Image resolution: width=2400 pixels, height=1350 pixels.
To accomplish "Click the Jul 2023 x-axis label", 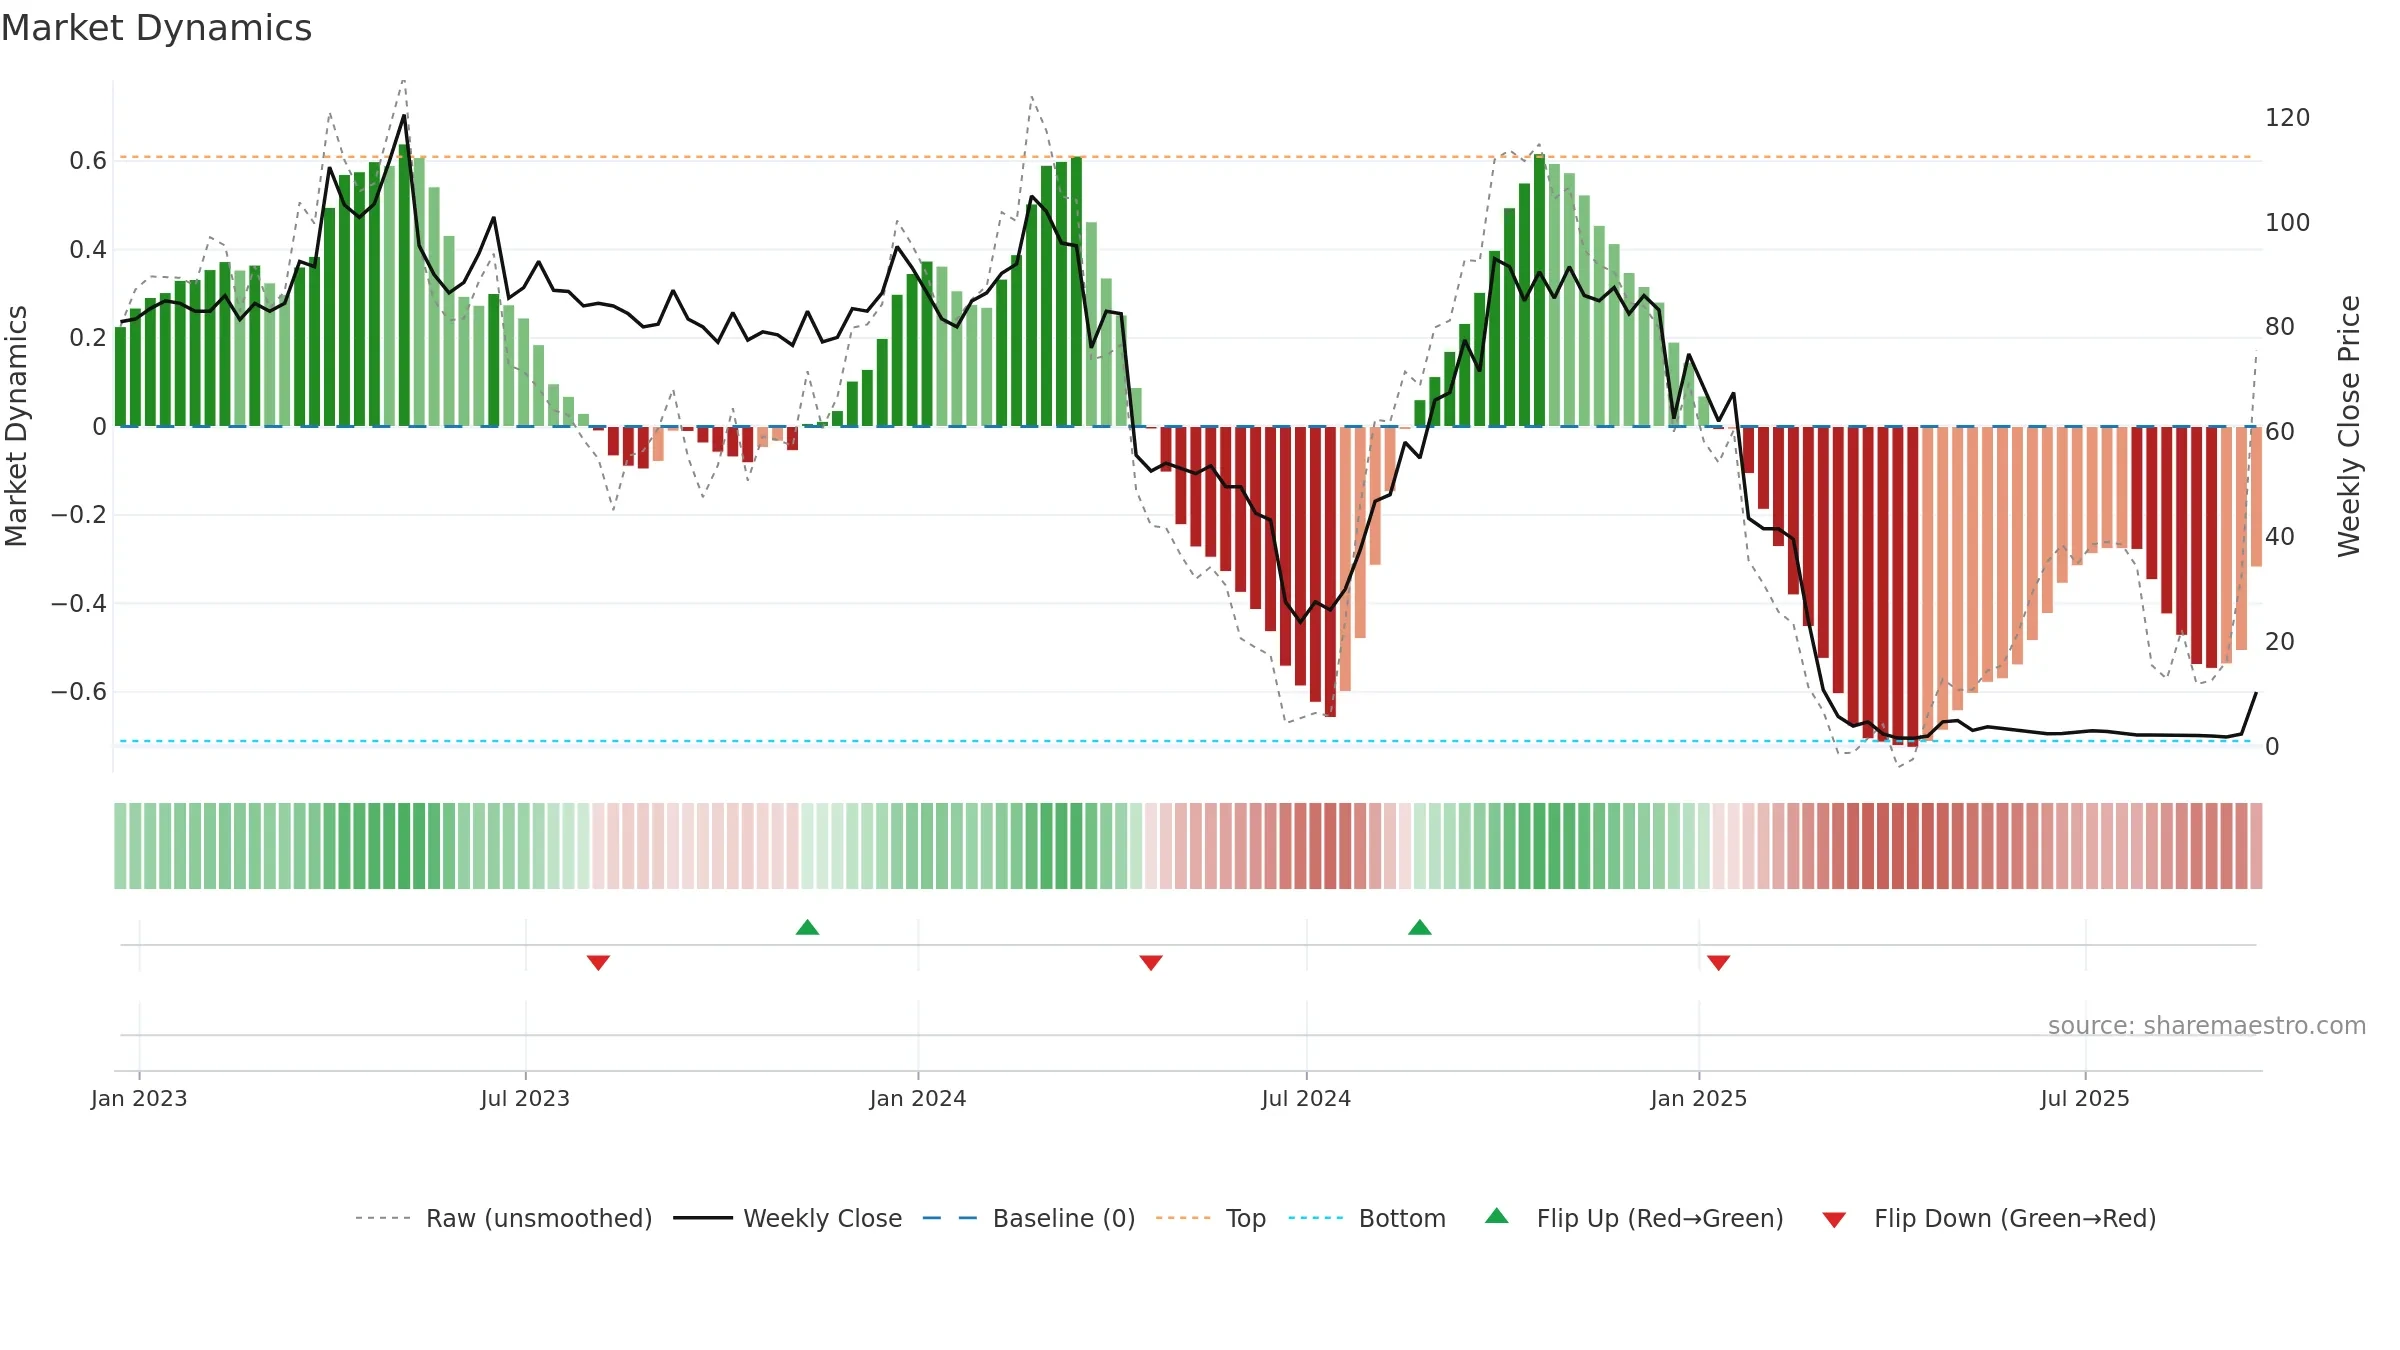I will coord(525,1098).
